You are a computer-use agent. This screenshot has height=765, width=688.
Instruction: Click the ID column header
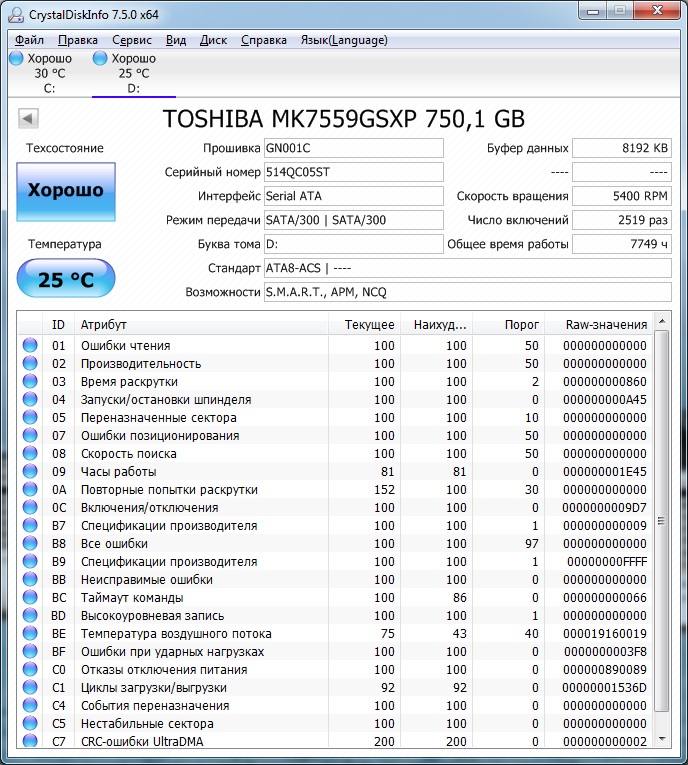tap(59, 324)
